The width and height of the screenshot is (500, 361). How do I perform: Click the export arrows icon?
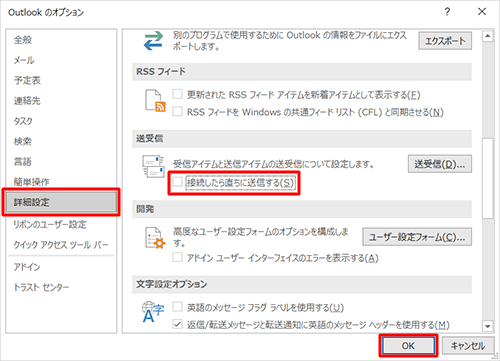(153, 41)
